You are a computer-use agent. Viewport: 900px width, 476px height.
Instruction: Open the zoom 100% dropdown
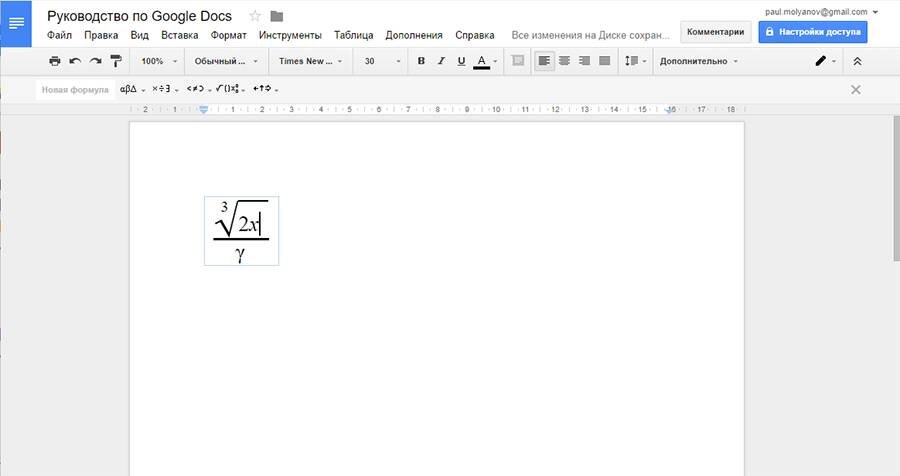pos(159,61)
